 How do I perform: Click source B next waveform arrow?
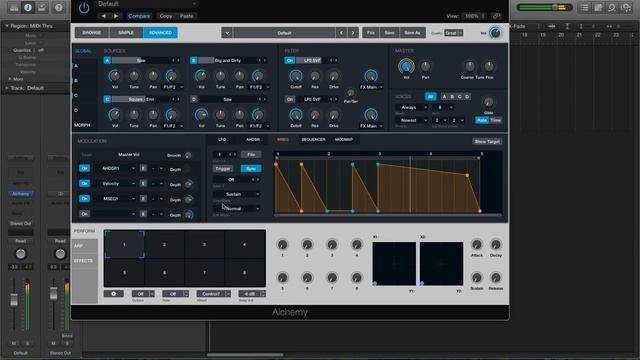click(265, 60)
